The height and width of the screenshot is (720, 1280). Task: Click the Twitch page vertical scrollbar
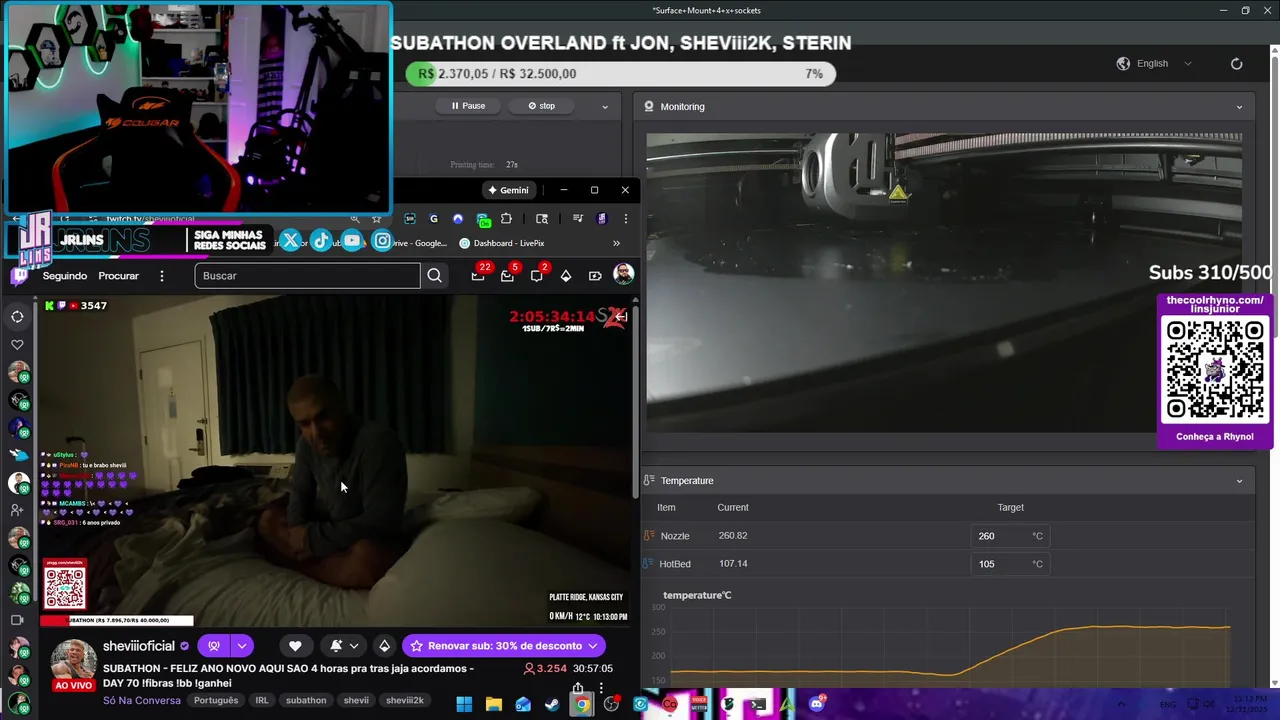635,400
